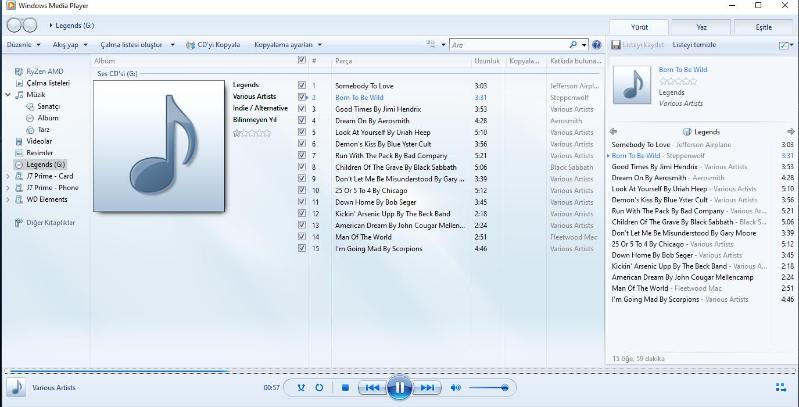This screenshot has width=799, height=407.
Task: Expand the WD Elements node
Action: [8, 200]
